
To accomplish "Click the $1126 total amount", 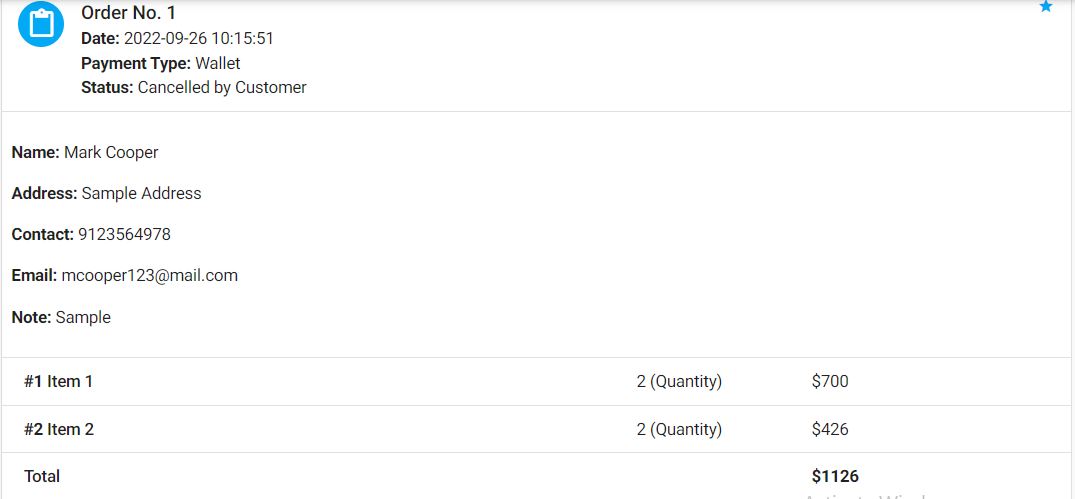I will pyautogui.click(x=835, y=476).
